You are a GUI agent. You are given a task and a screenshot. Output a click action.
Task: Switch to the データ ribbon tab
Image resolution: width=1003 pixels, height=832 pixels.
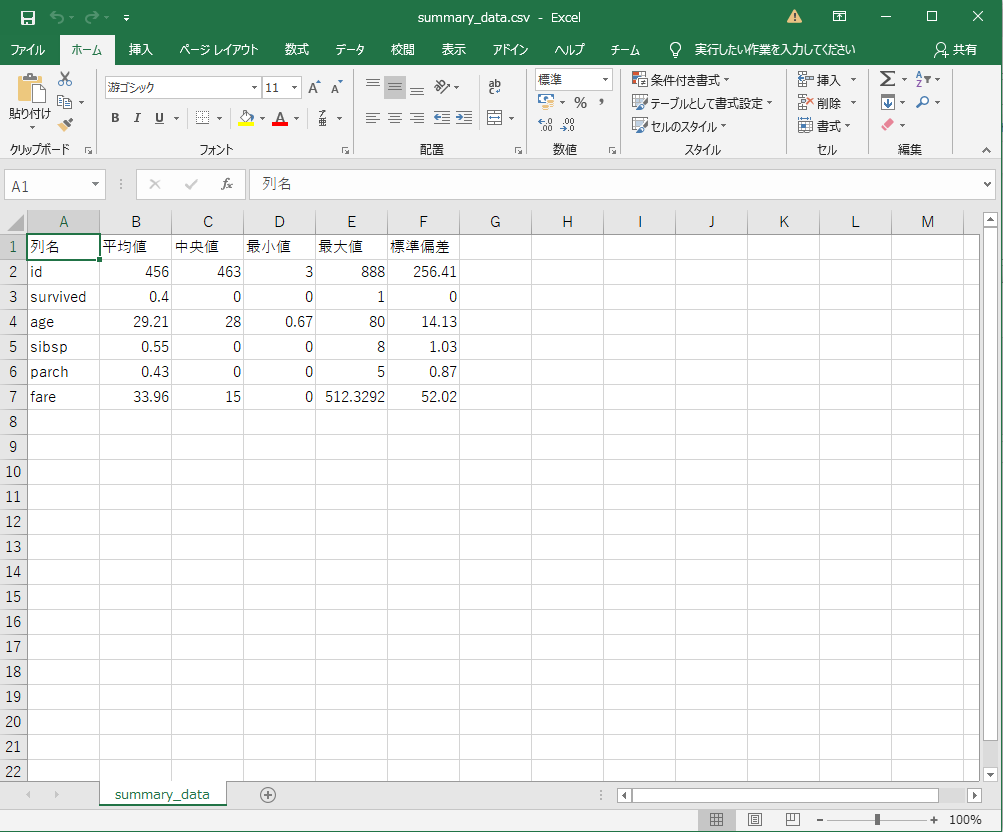click(350, 49)
